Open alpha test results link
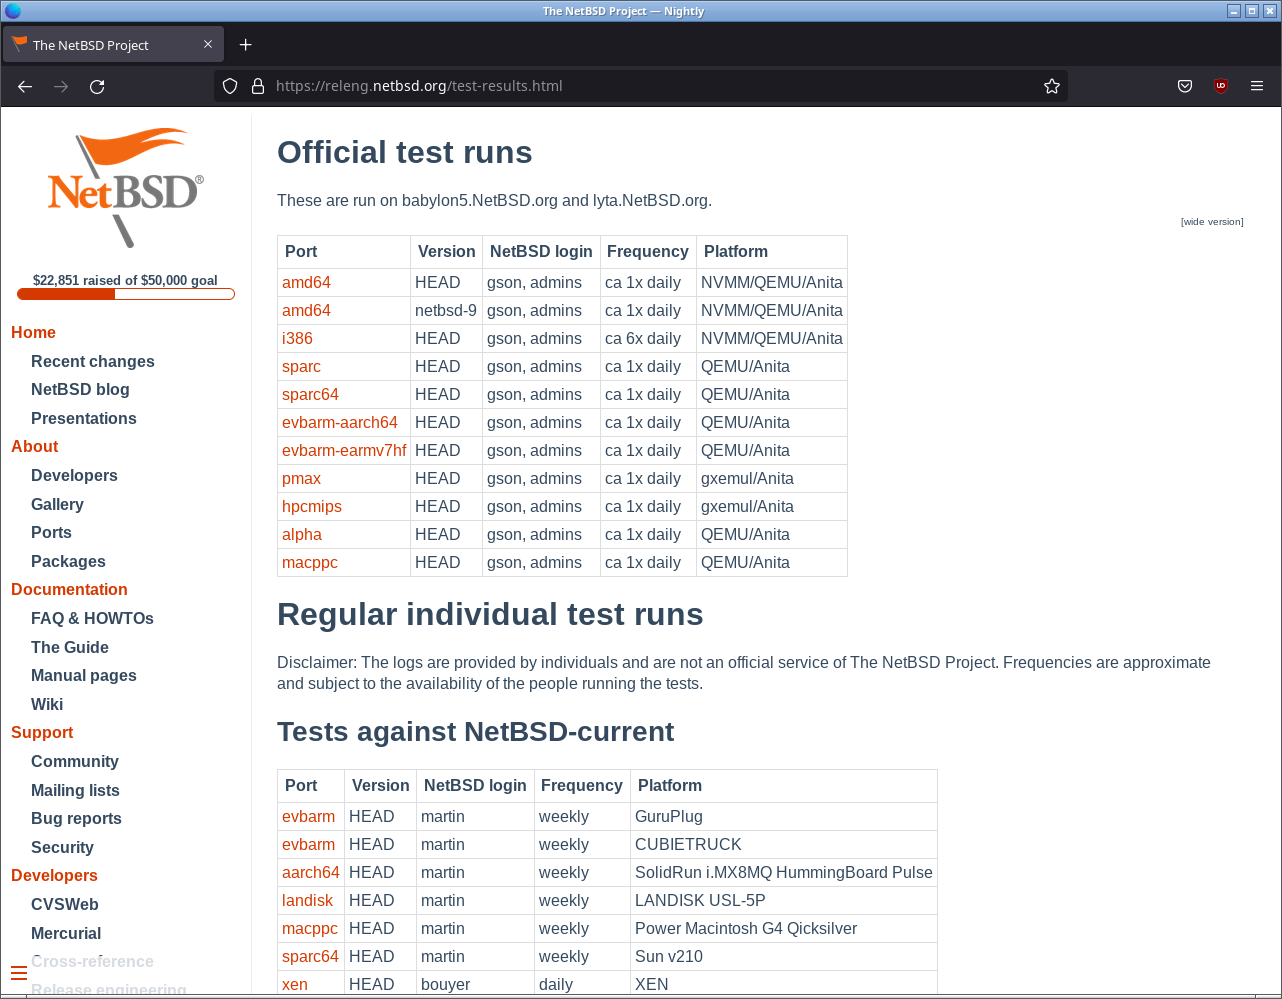This screenshot has height=999, width=1282. click(x=302, y=535)
